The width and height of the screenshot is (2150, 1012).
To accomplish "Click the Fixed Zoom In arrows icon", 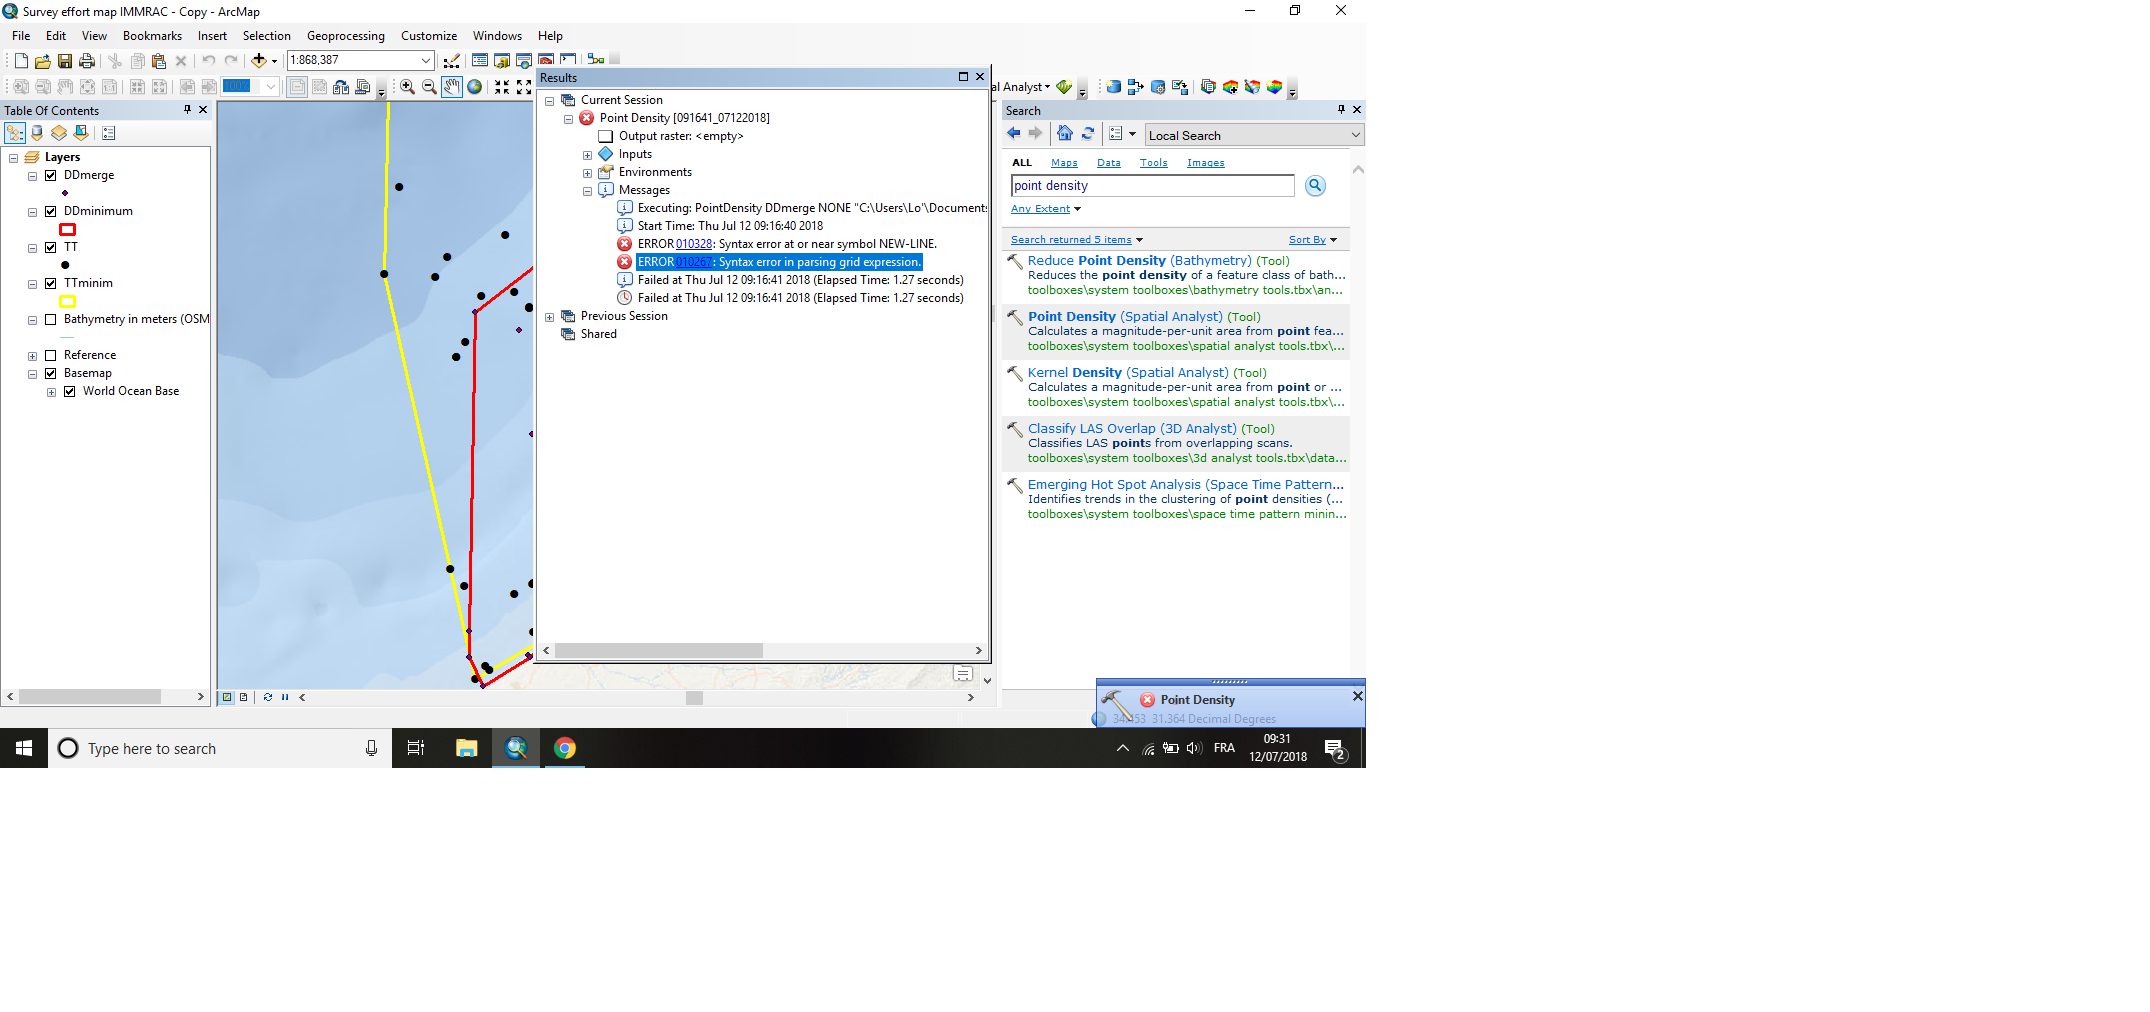I will 502,87.
